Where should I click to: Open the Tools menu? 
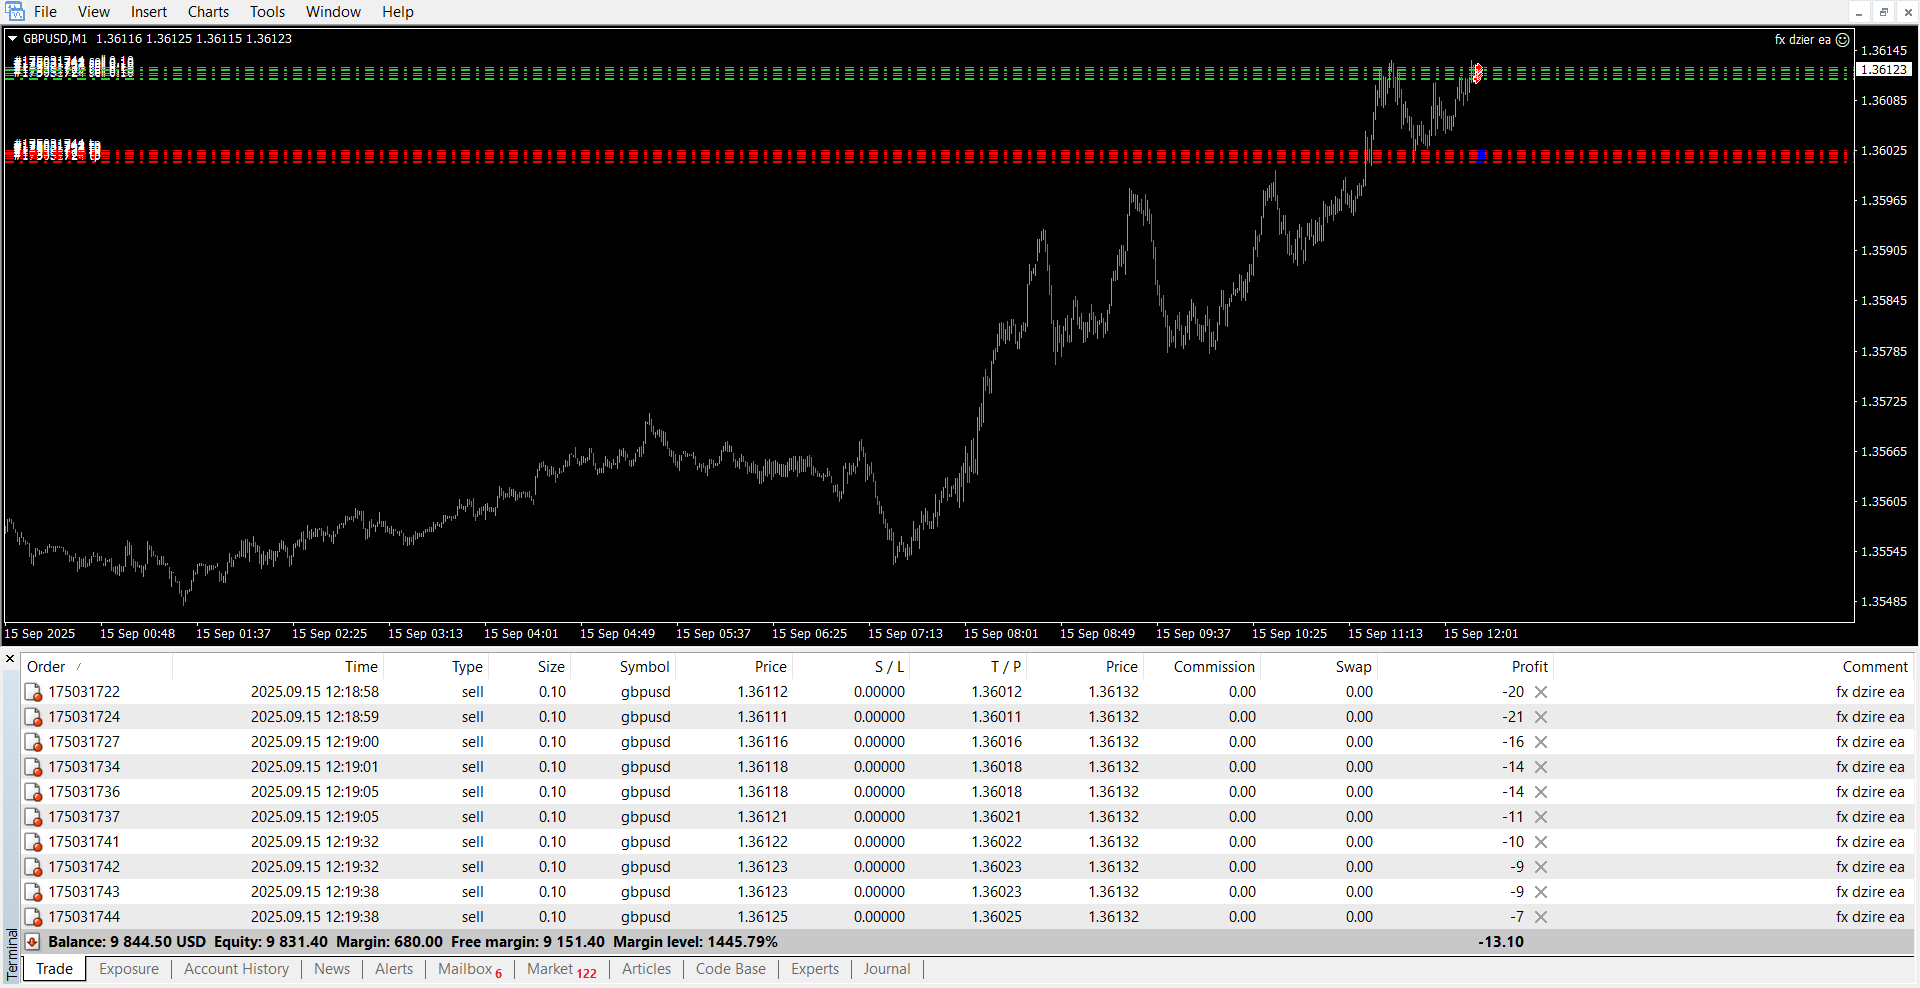[267, 12]
